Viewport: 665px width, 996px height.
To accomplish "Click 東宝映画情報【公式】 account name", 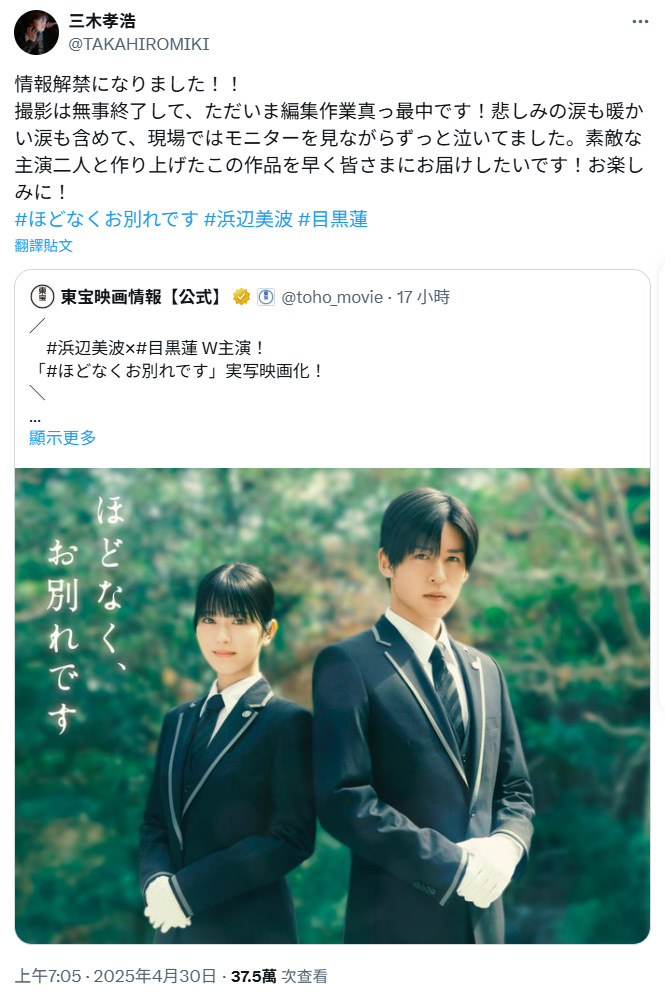I will [142, 297].
